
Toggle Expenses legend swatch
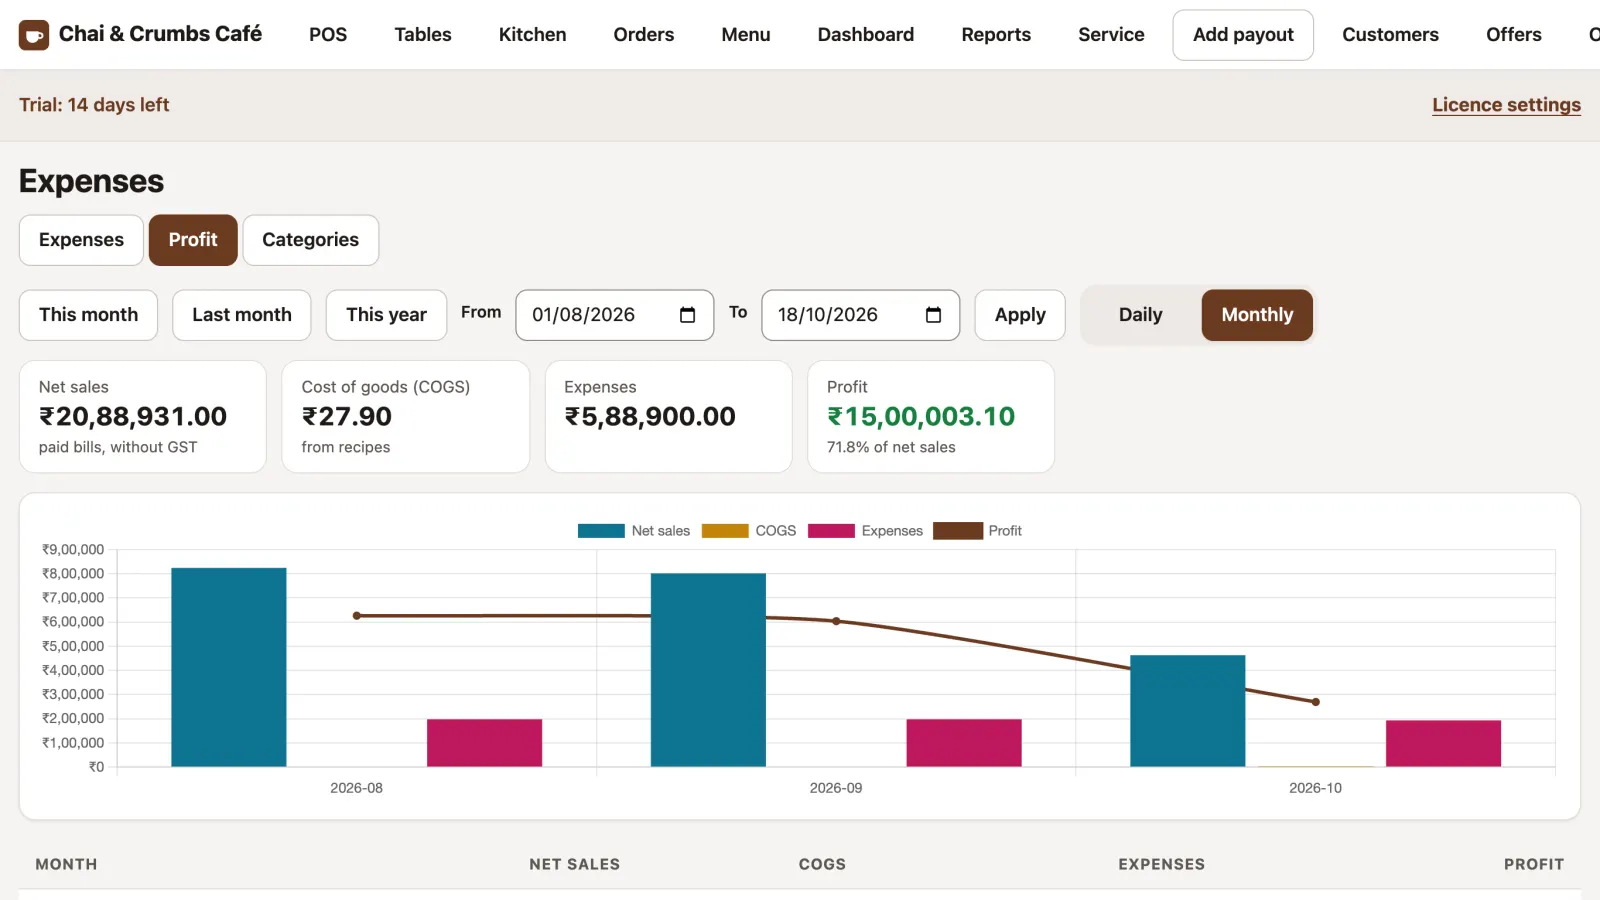pyautogui.click(x=831, y=531)
